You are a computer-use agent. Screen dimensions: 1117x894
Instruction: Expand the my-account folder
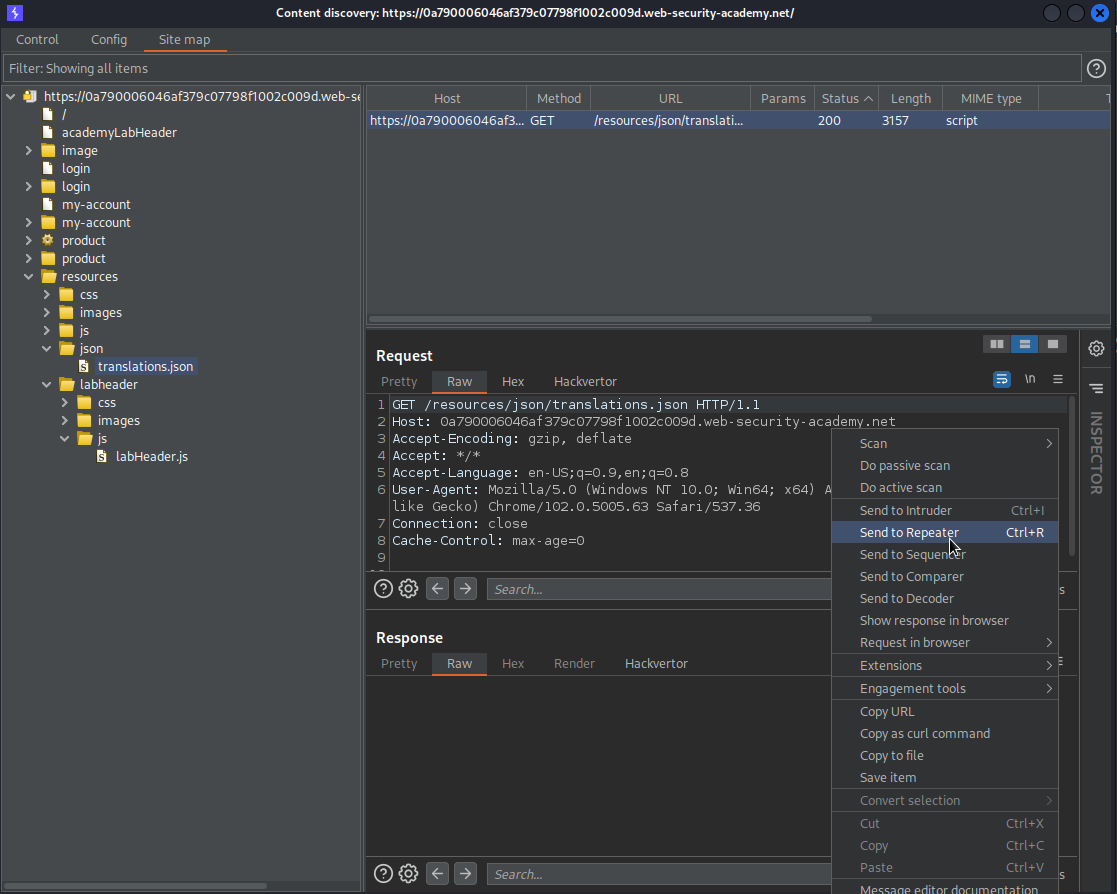click(28, 222)
